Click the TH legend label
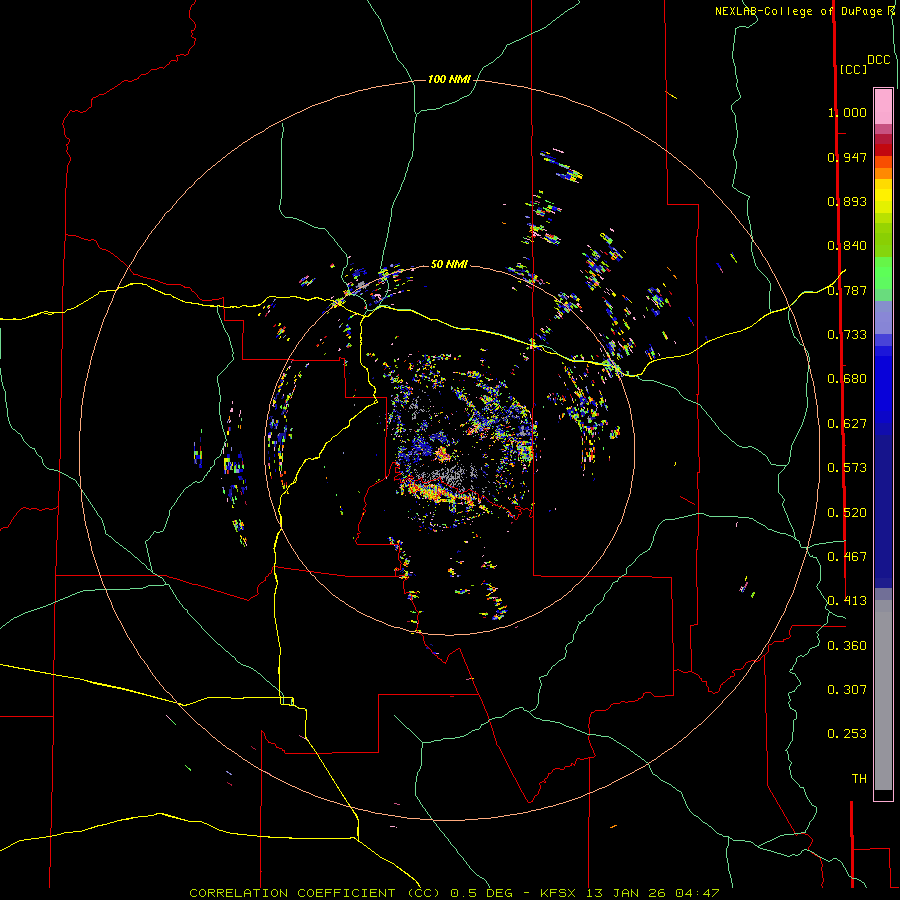This screenshot has height=900, width=900. [x=859, y=779]
